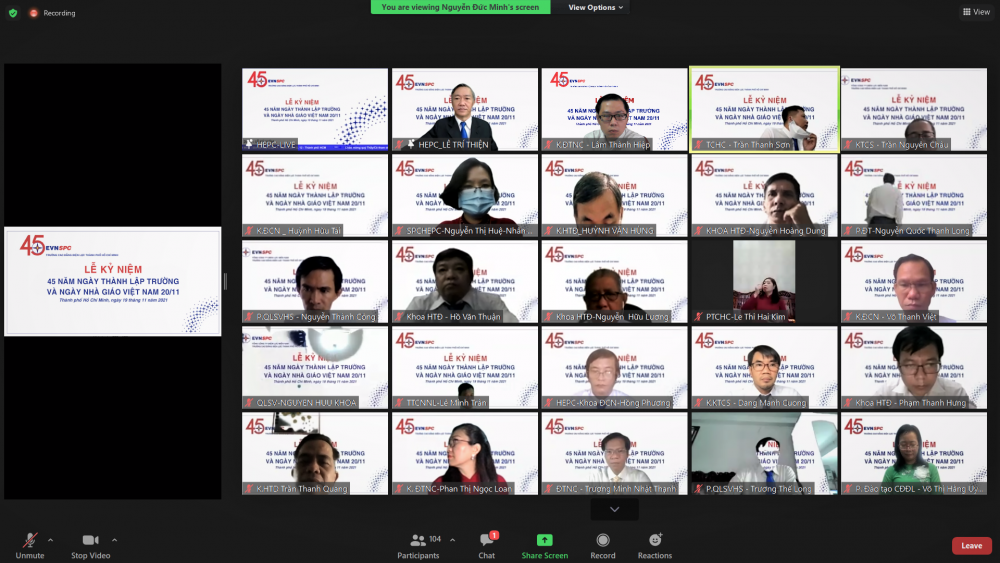This screenshot has width=1000, height=563.
Task: Select Nguyễn Thành Công video tile
Action: click(x=315, y=282)
